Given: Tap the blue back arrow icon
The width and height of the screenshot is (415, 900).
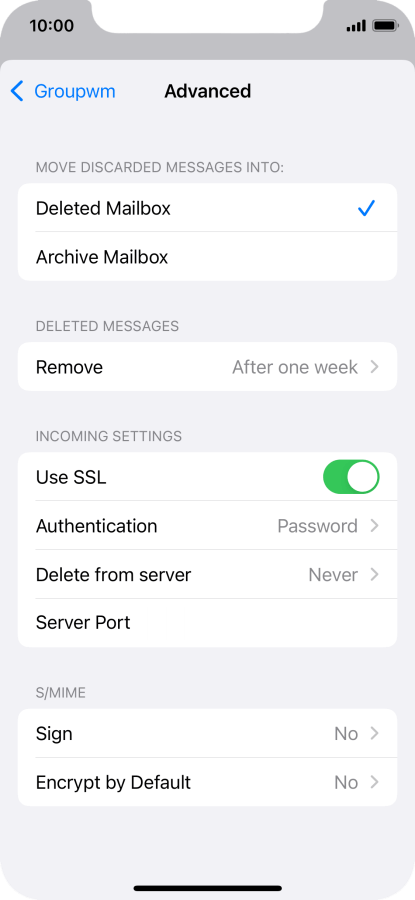Looking at the screenshot, I should (x=18, y=91).
